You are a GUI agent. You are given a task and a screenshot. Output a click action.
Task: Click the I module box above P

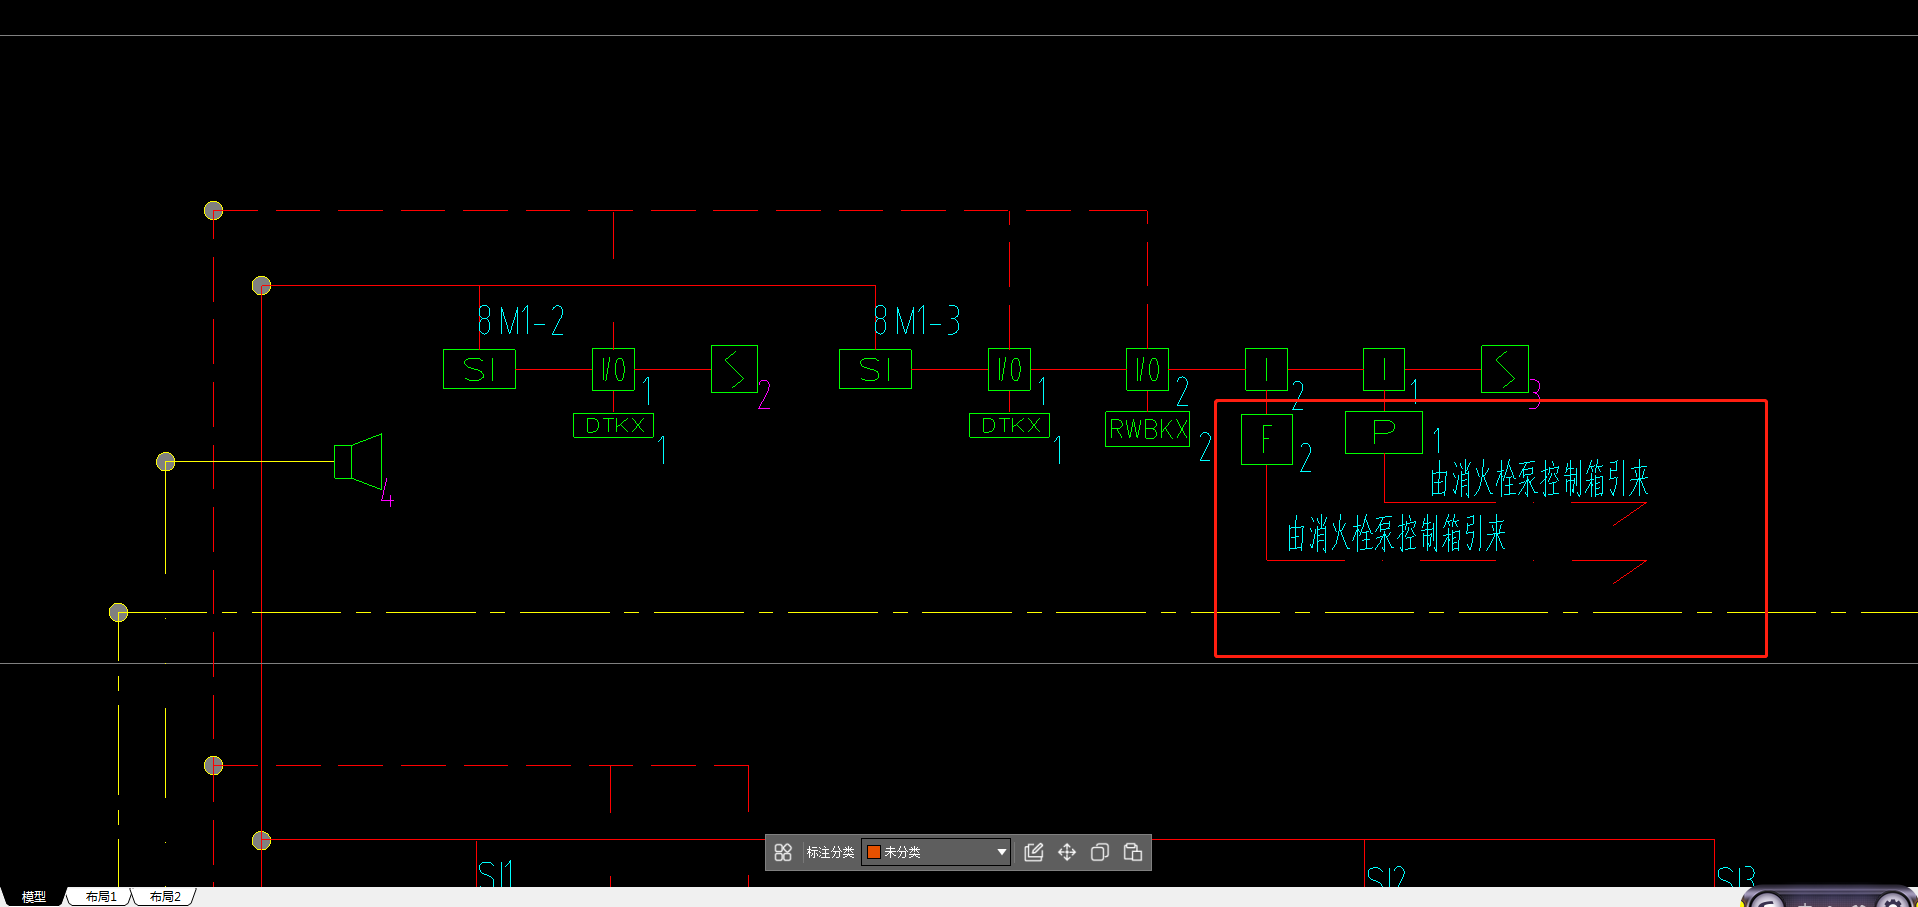tap(1384, 369)
